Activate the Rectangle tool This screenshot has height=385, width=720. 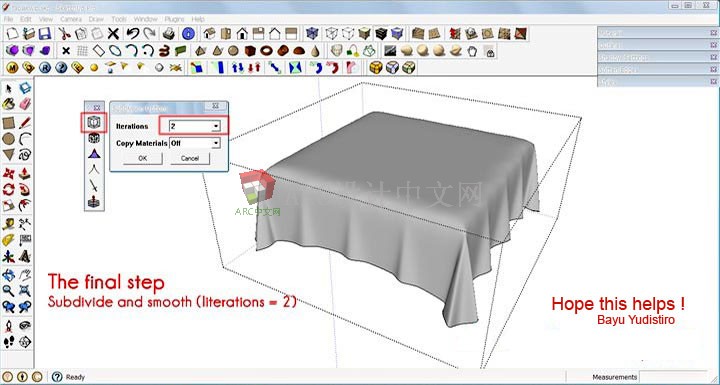point(9,123)
